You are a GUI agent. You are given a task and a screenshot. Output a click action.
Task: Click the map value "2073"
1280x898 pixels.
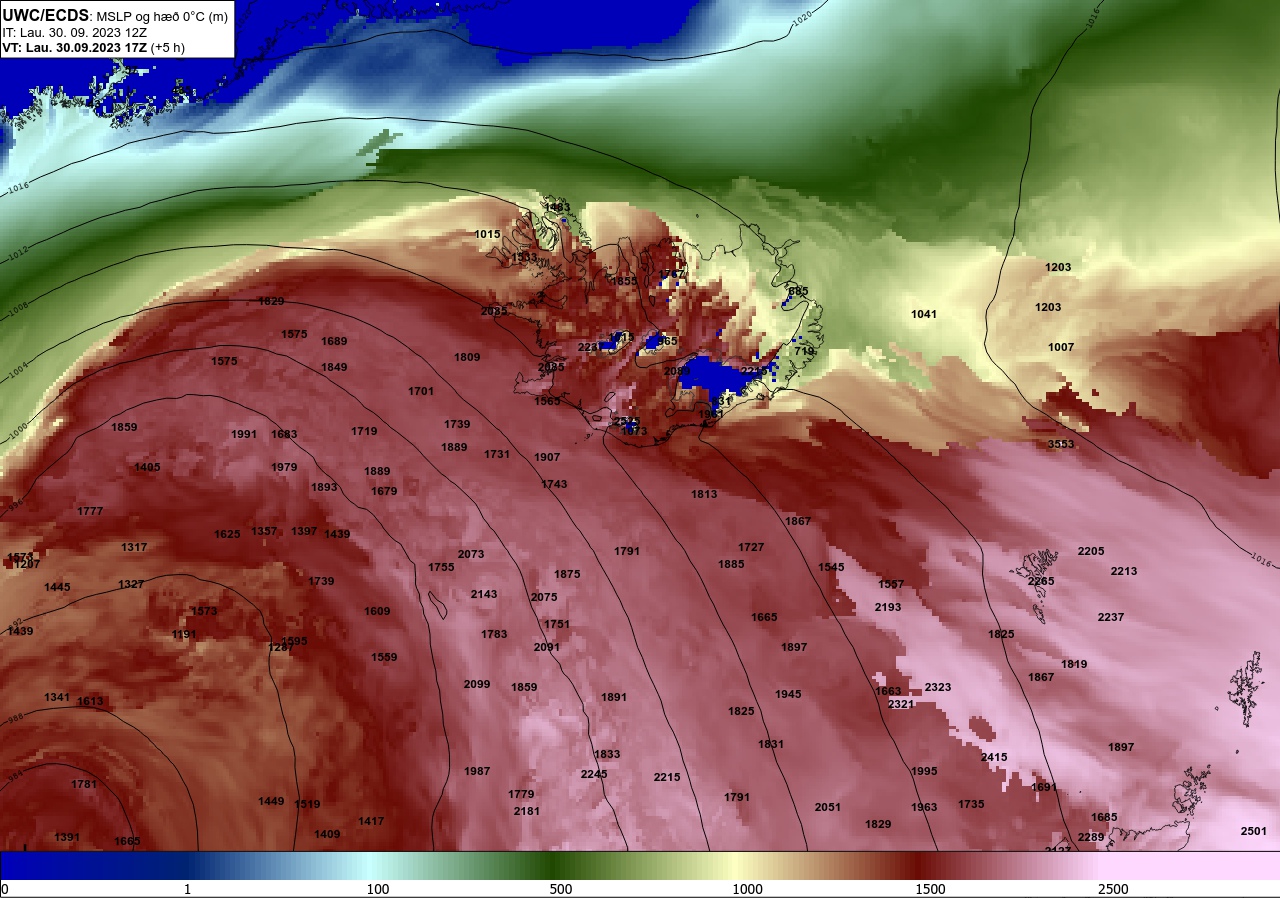click(x=471, y=554)
